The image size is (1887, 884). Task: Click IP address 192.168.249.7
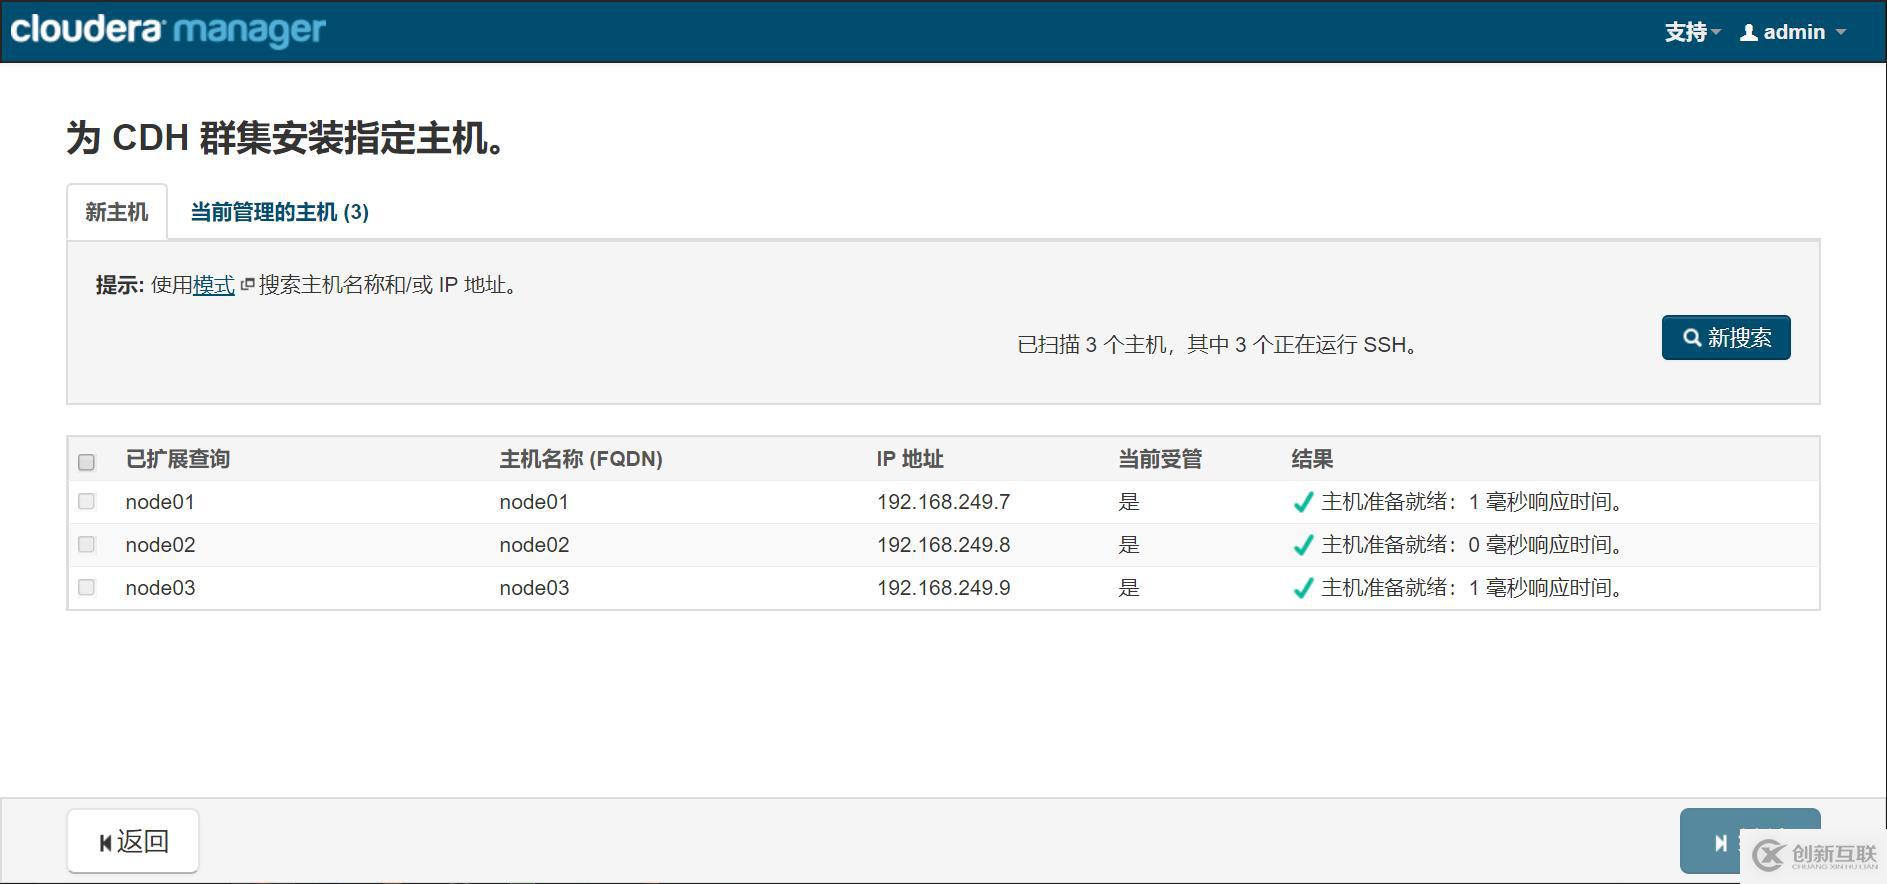[944, 502]
